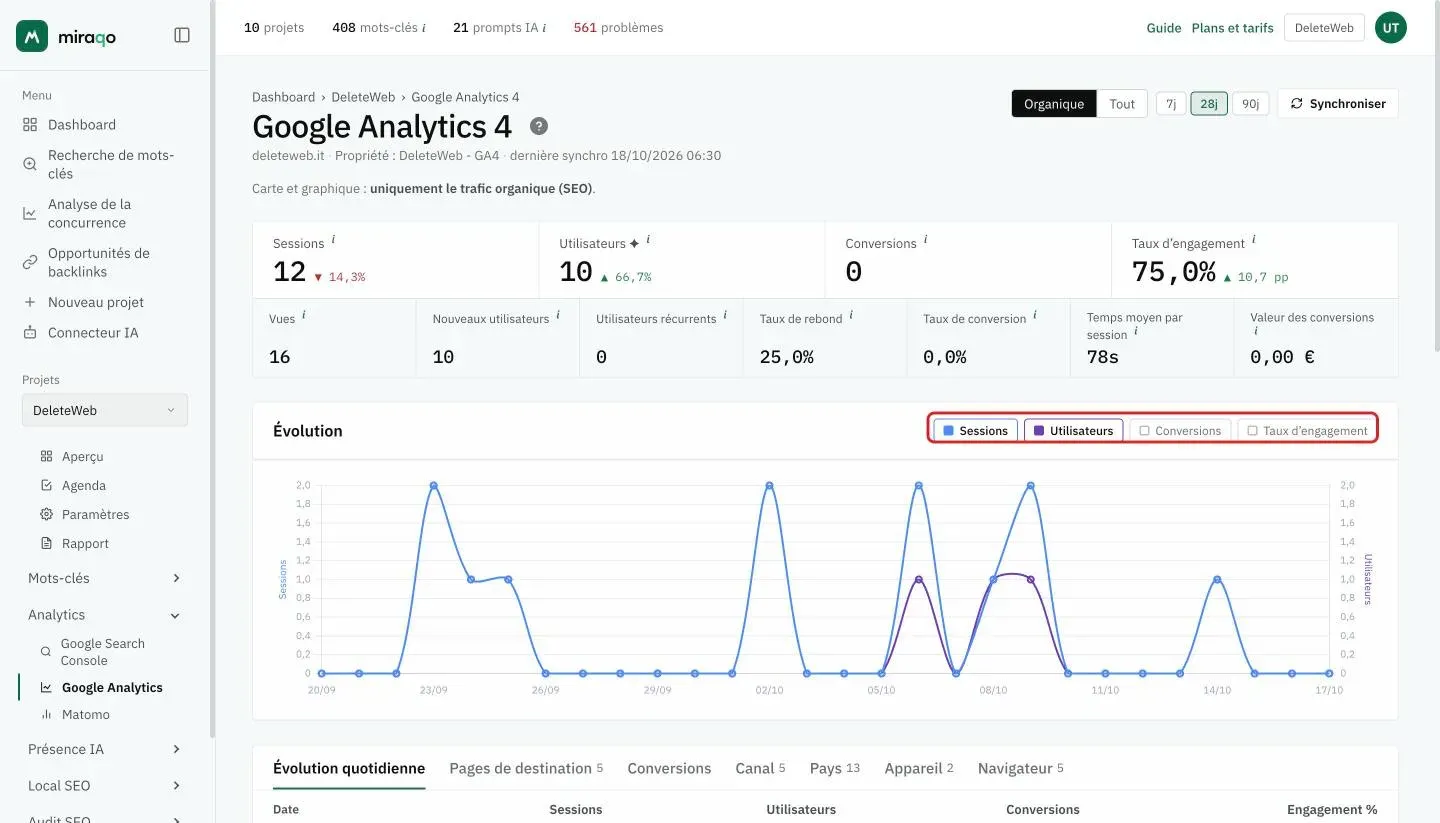Open the Guide link
Image resolution: width=1440 pixels, height=823 pixels.
1164,28
